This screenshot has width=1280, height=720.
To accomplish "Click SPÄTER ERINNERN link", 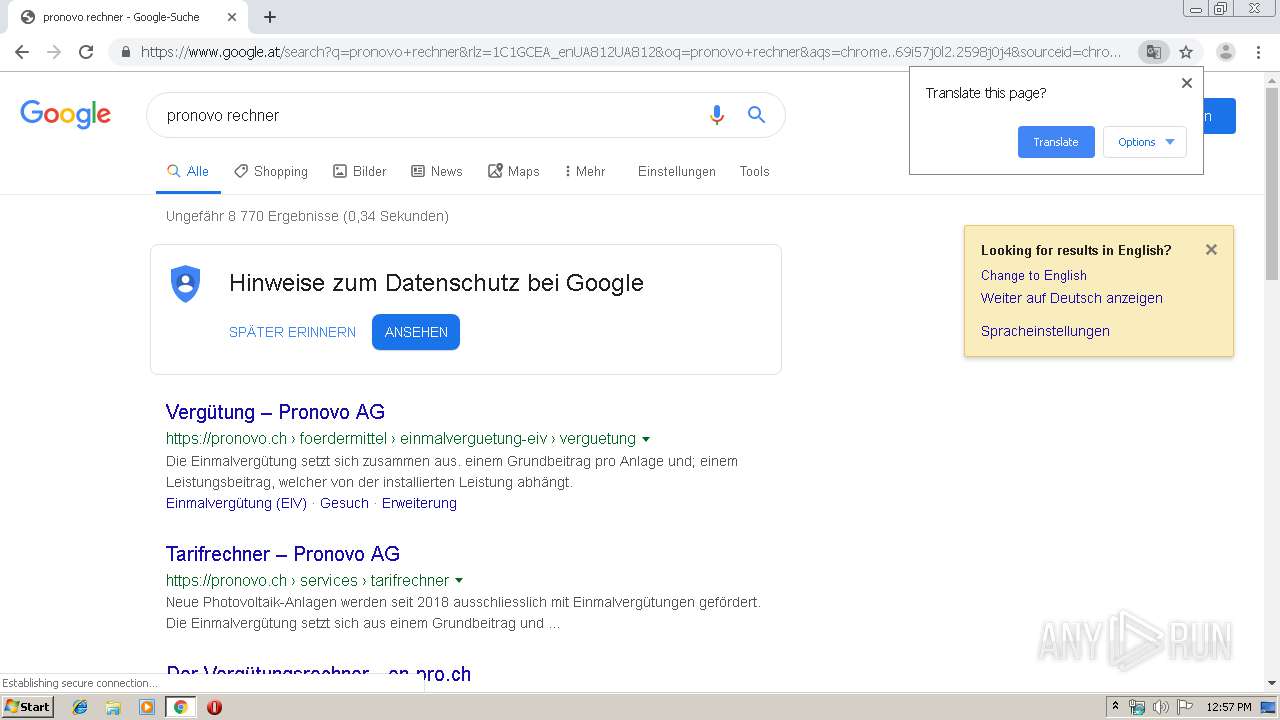I will 292,332.
